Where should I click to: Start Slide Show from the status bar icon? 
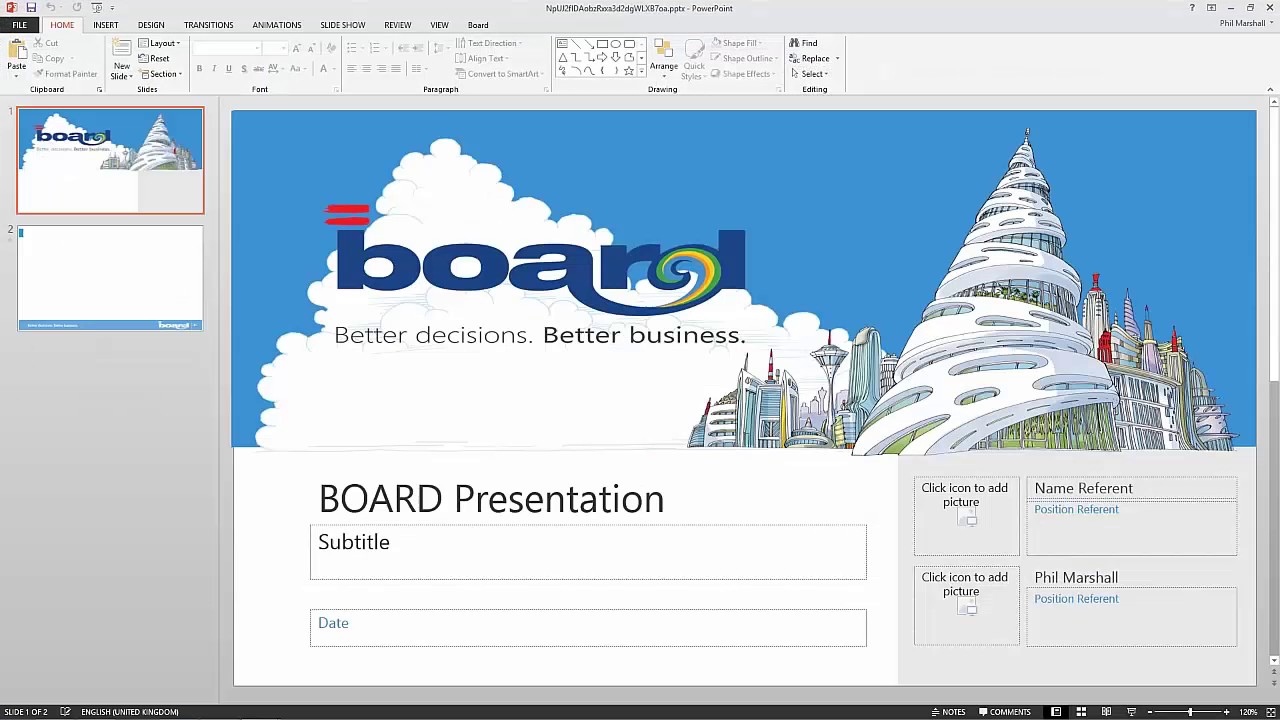(1131, 712)
